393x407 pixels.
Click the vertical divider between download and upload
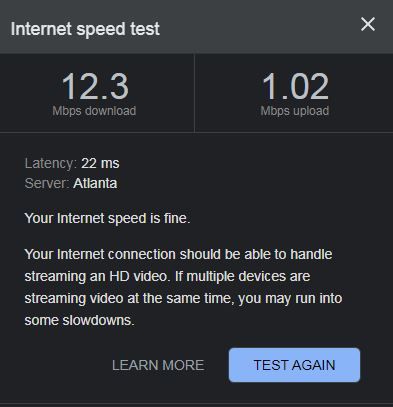(194, 93)
